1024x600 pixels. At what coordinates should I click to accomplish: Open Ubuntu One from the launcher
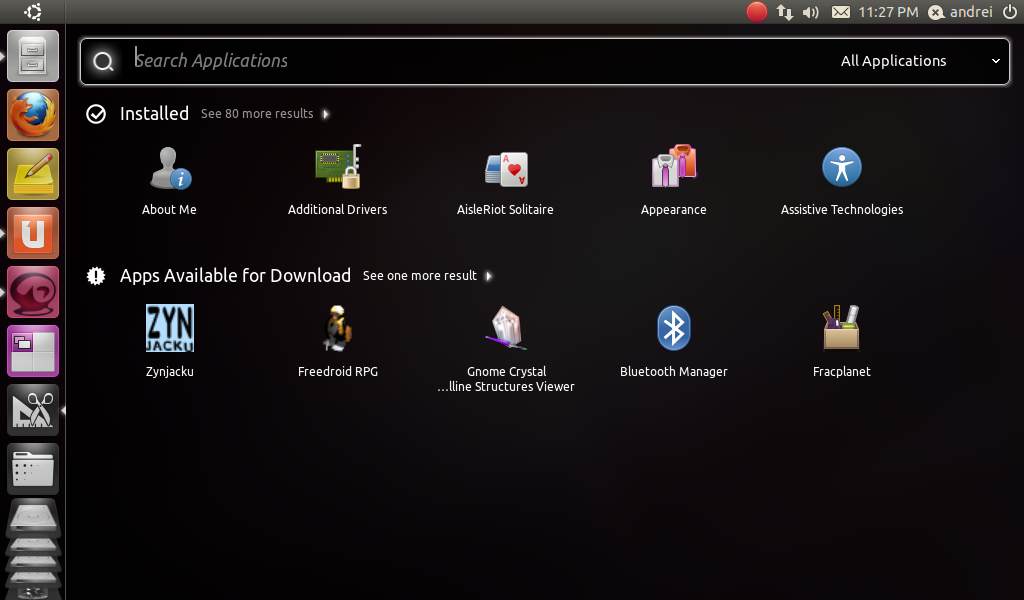tap(33, 233)
